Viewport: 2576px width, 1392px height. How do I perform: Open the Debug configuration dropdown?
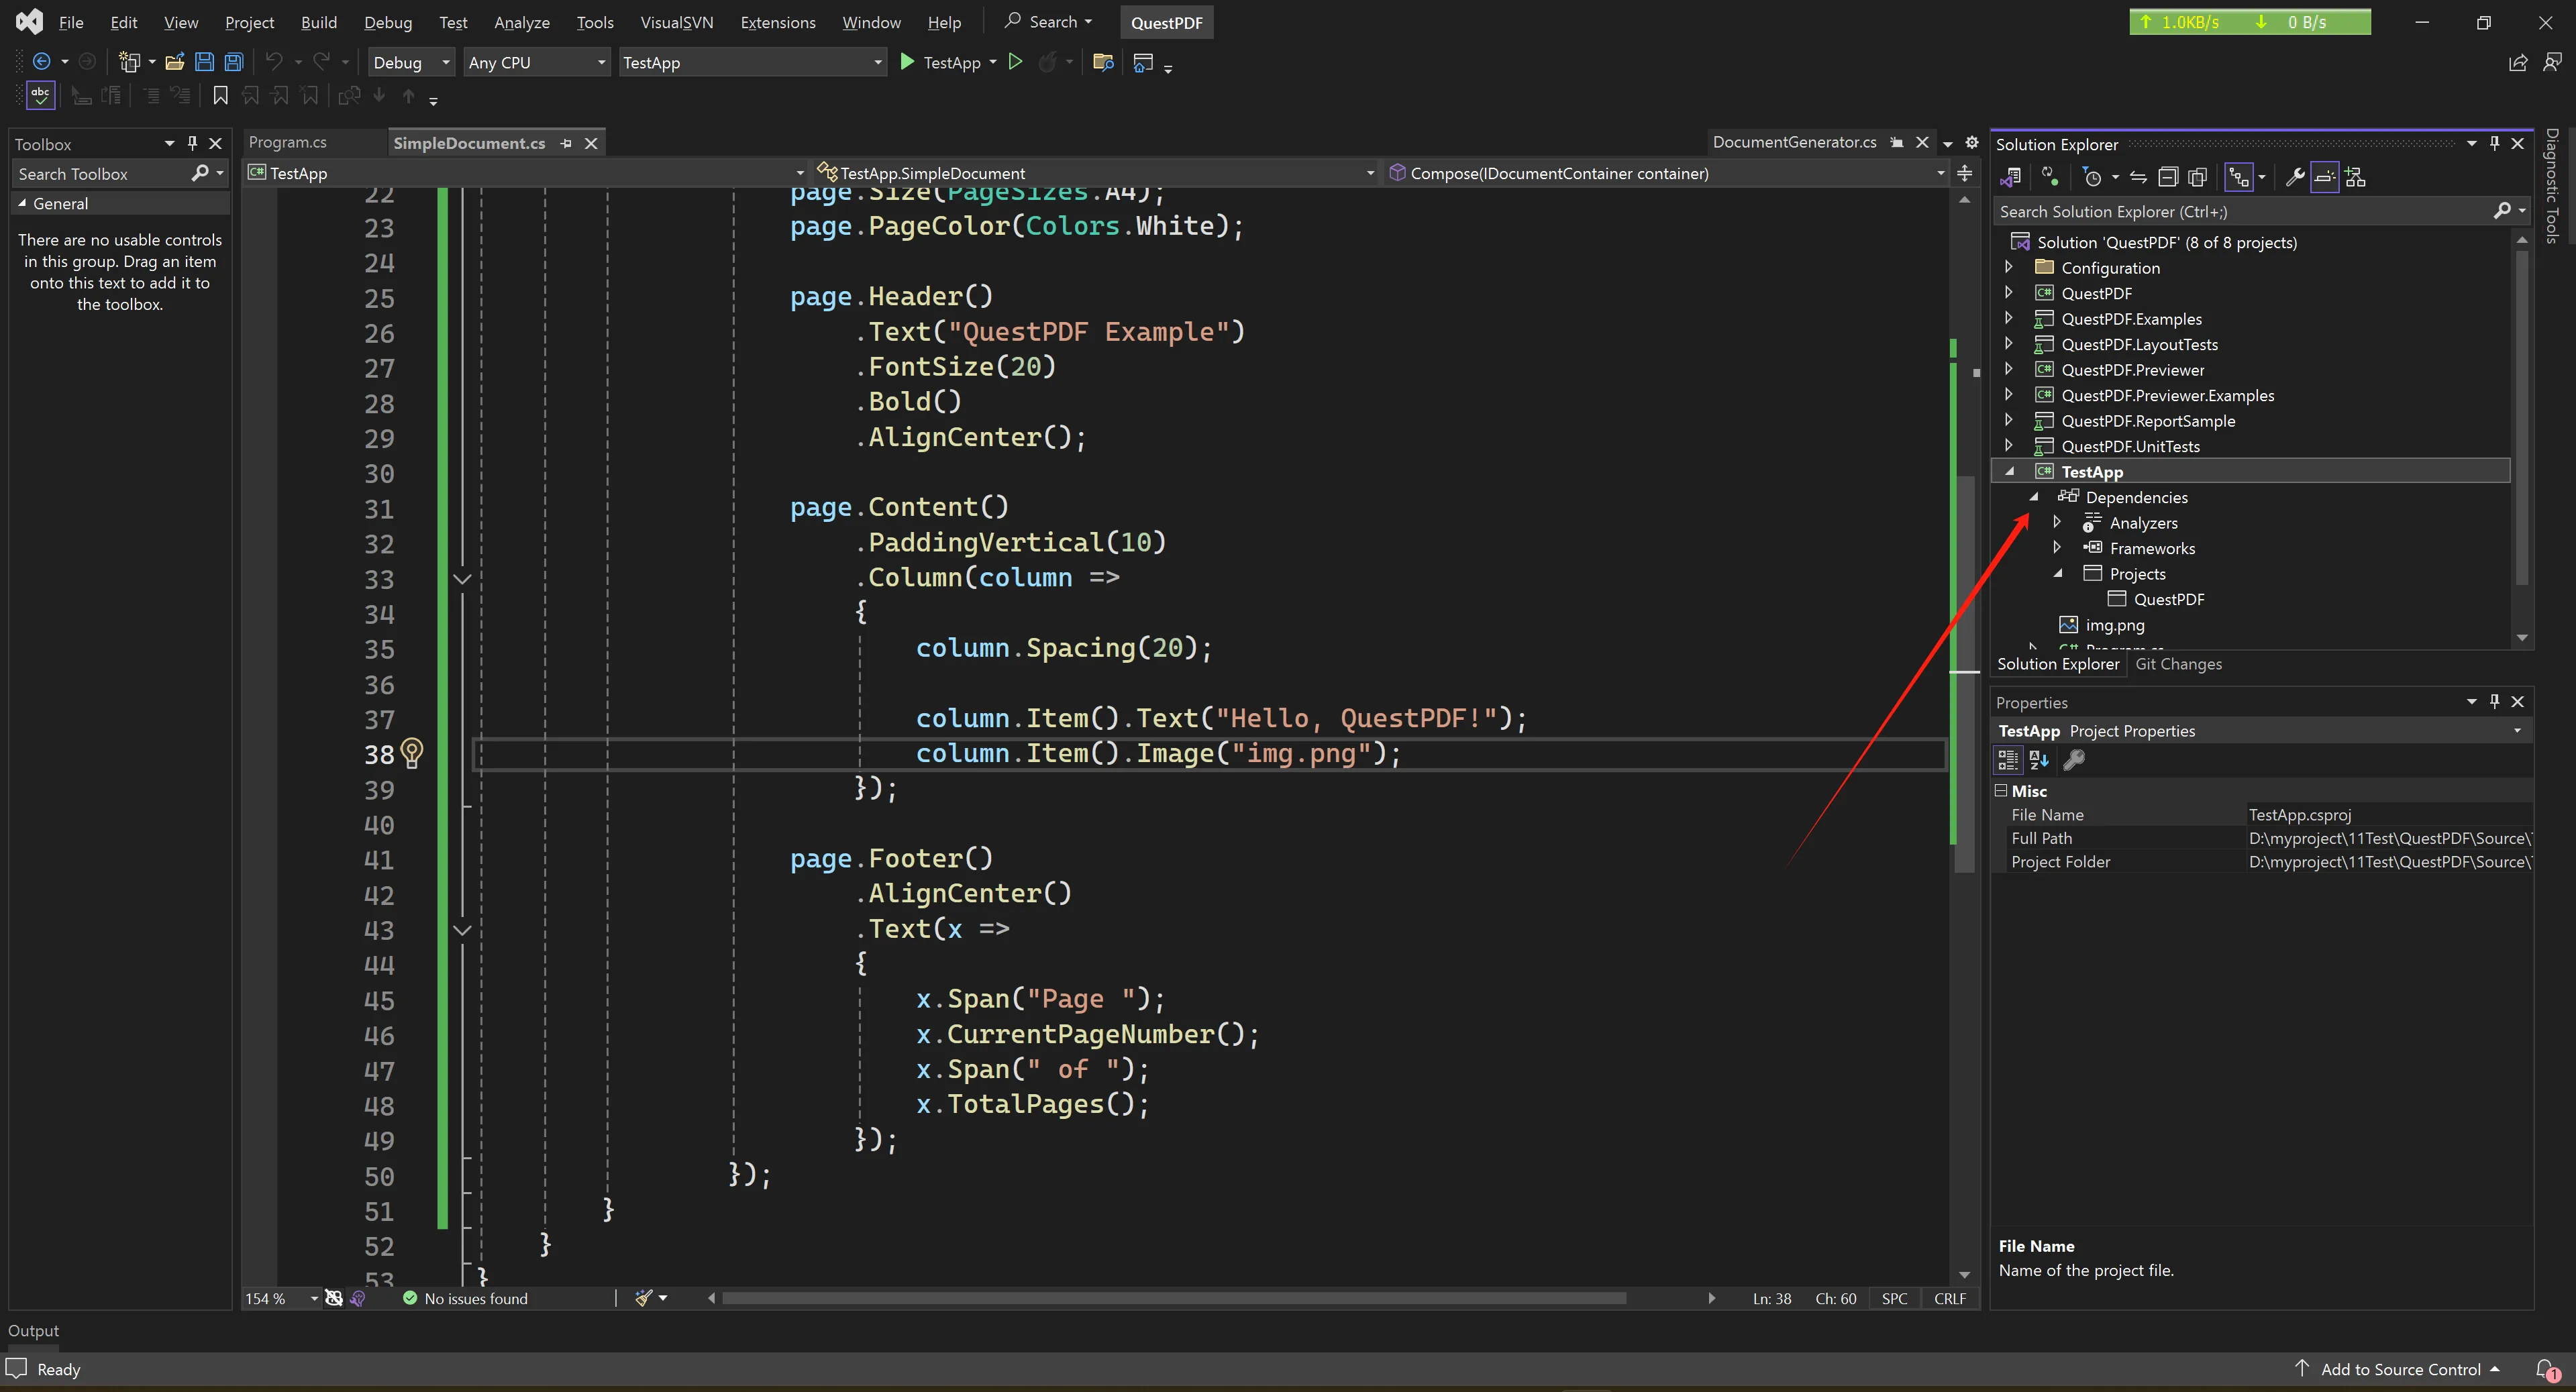[x=411, y=62]
